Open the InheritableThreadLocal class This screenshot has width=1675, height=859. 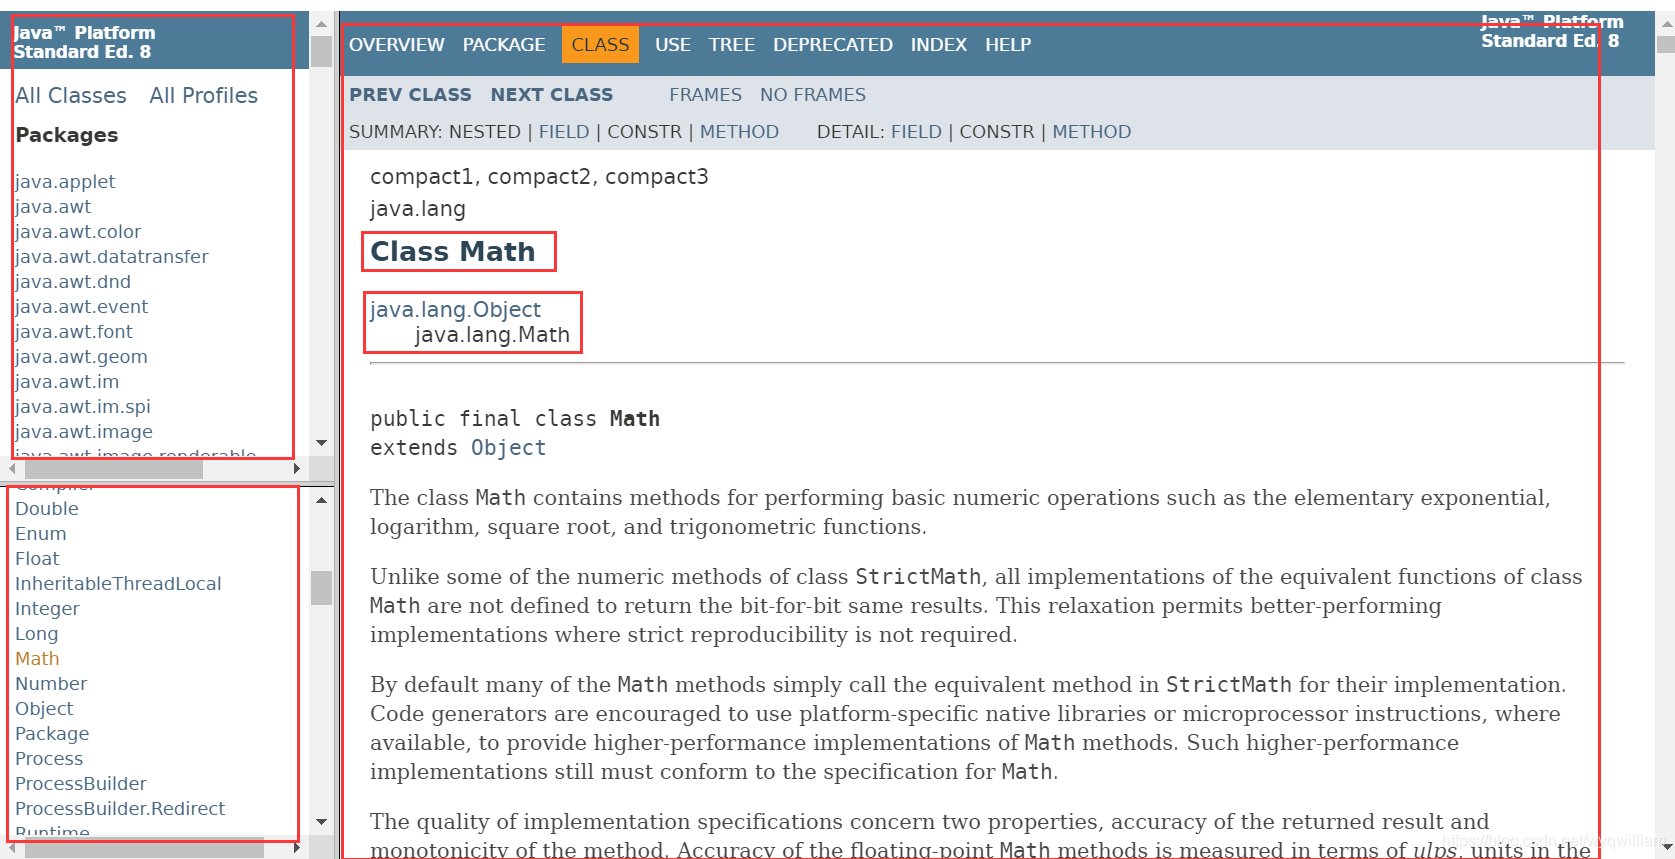[118, 584]
